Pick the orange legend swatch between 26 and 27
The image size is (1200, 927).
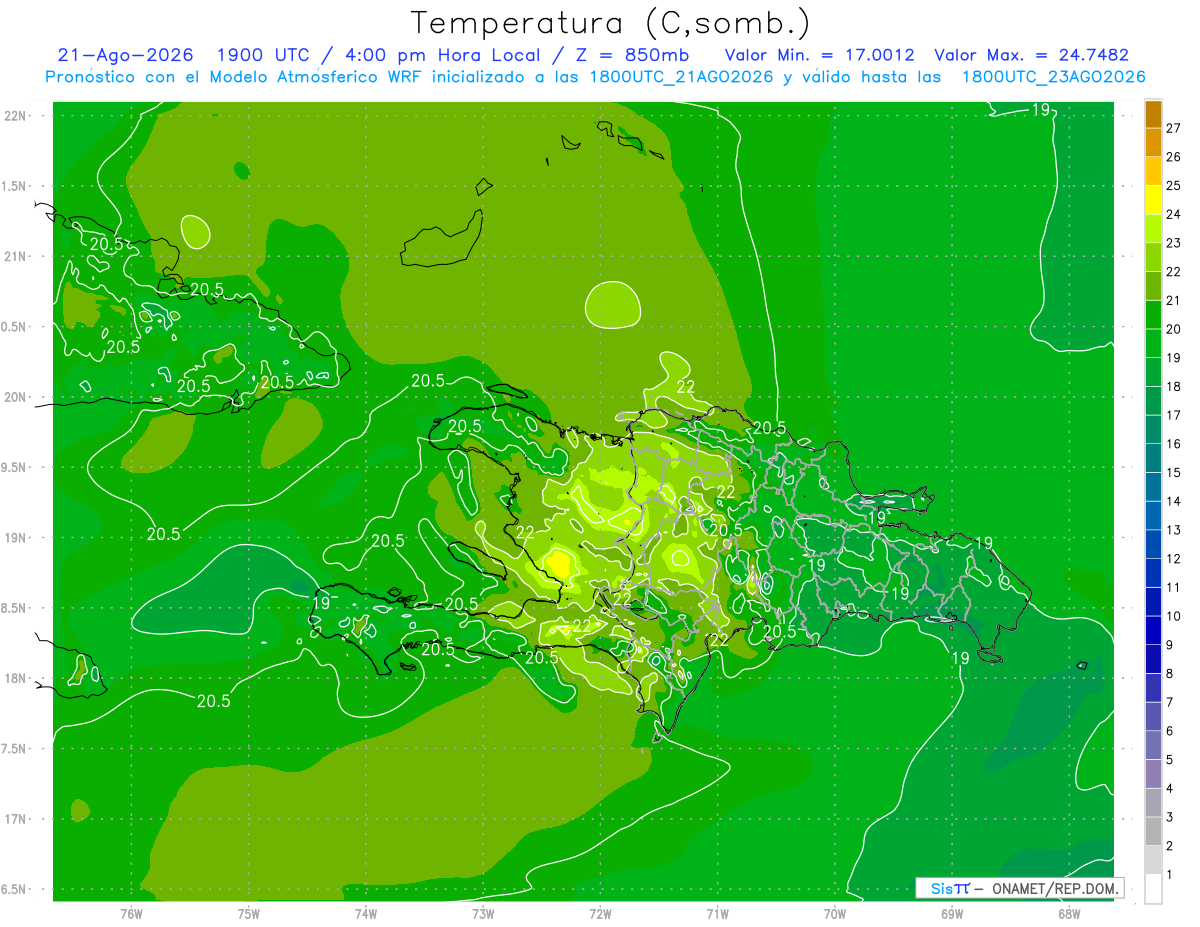click(x=1153, y=143)
